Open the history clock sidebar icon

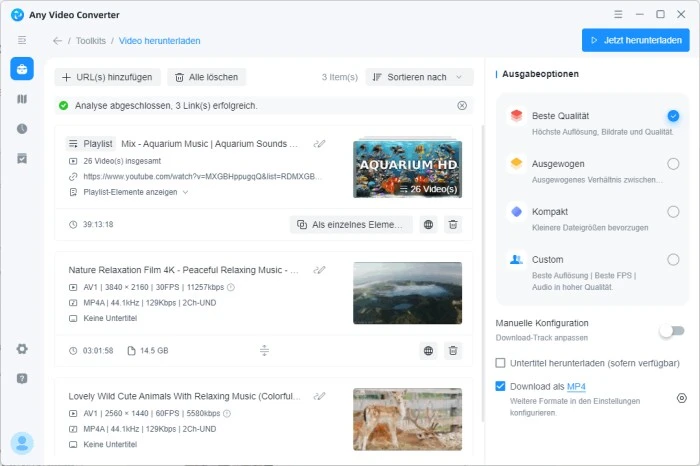[x=22, y=129]
